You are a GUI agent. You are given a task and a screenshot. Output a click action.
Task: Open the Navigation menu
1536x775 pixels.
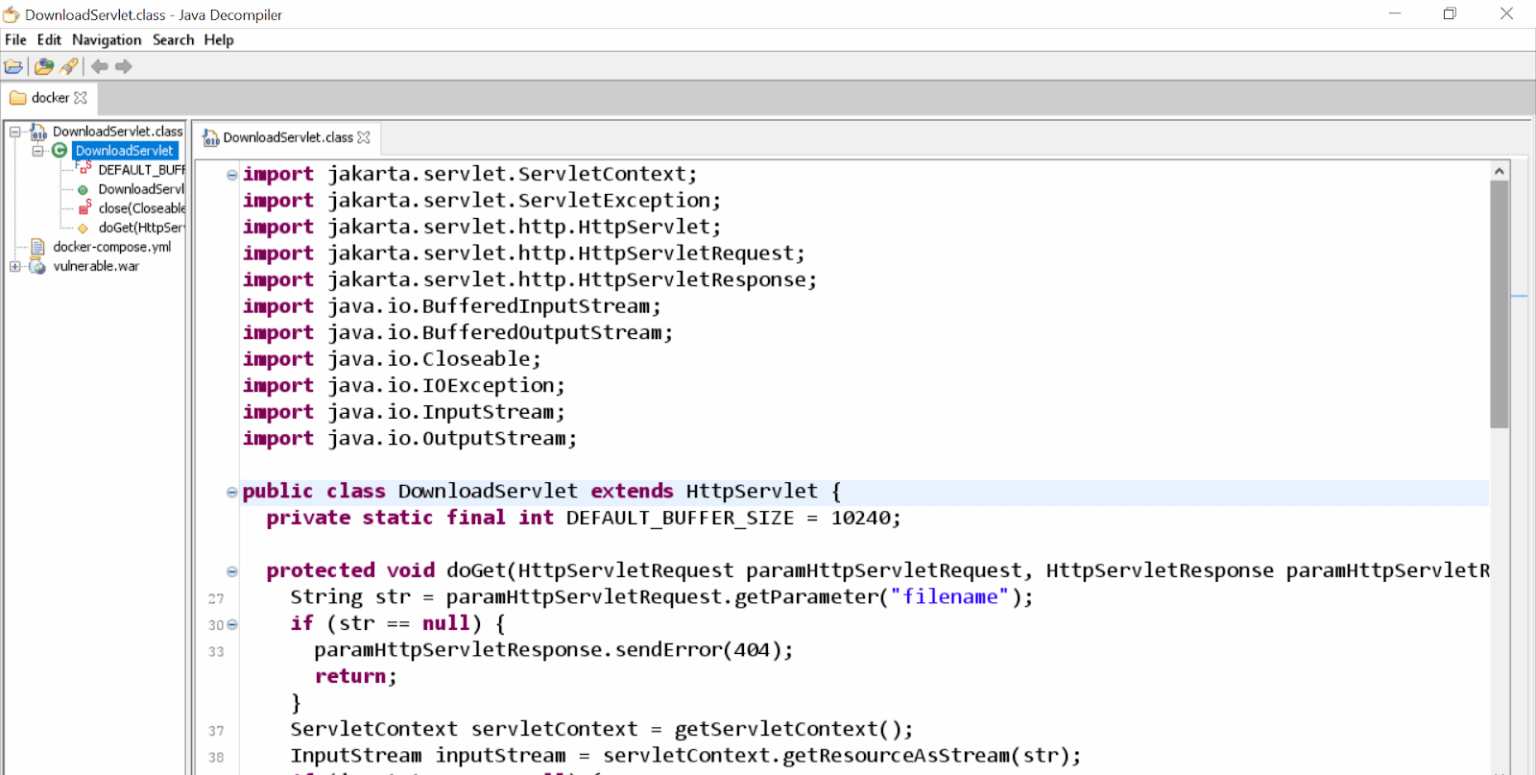[x=106, y=40]
